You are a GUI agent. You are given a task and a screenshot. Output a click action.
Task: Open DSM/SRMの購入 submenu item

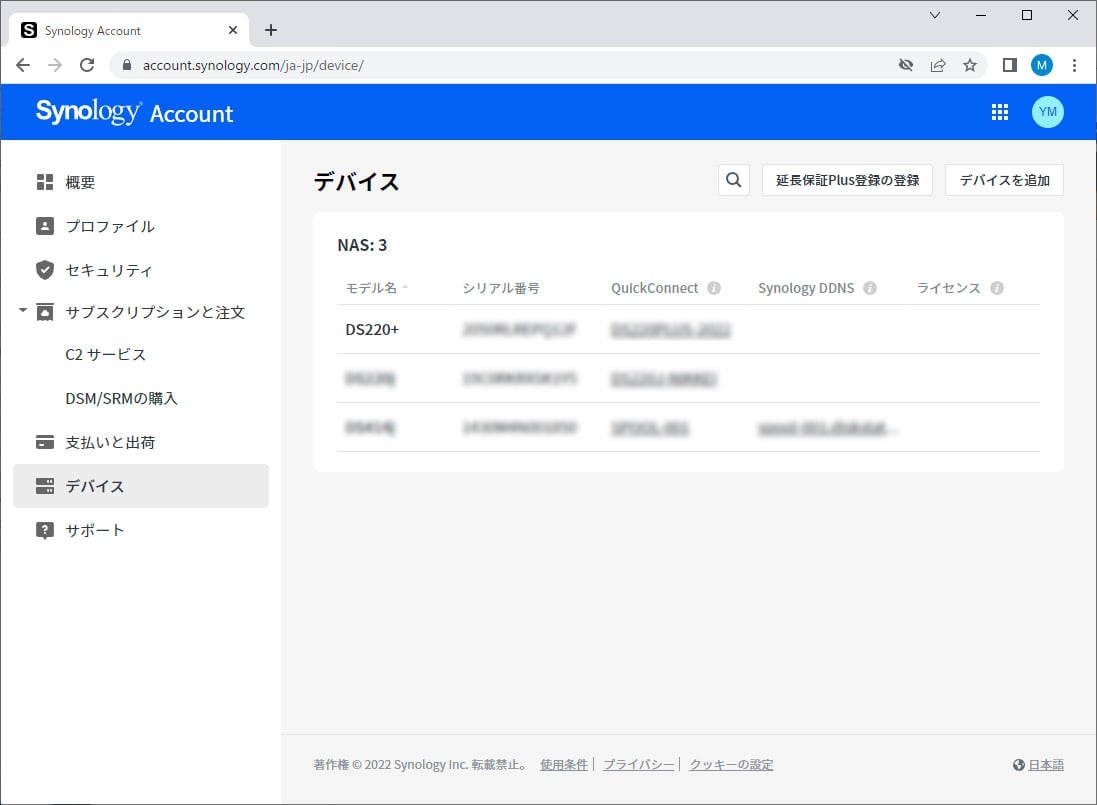121,398
